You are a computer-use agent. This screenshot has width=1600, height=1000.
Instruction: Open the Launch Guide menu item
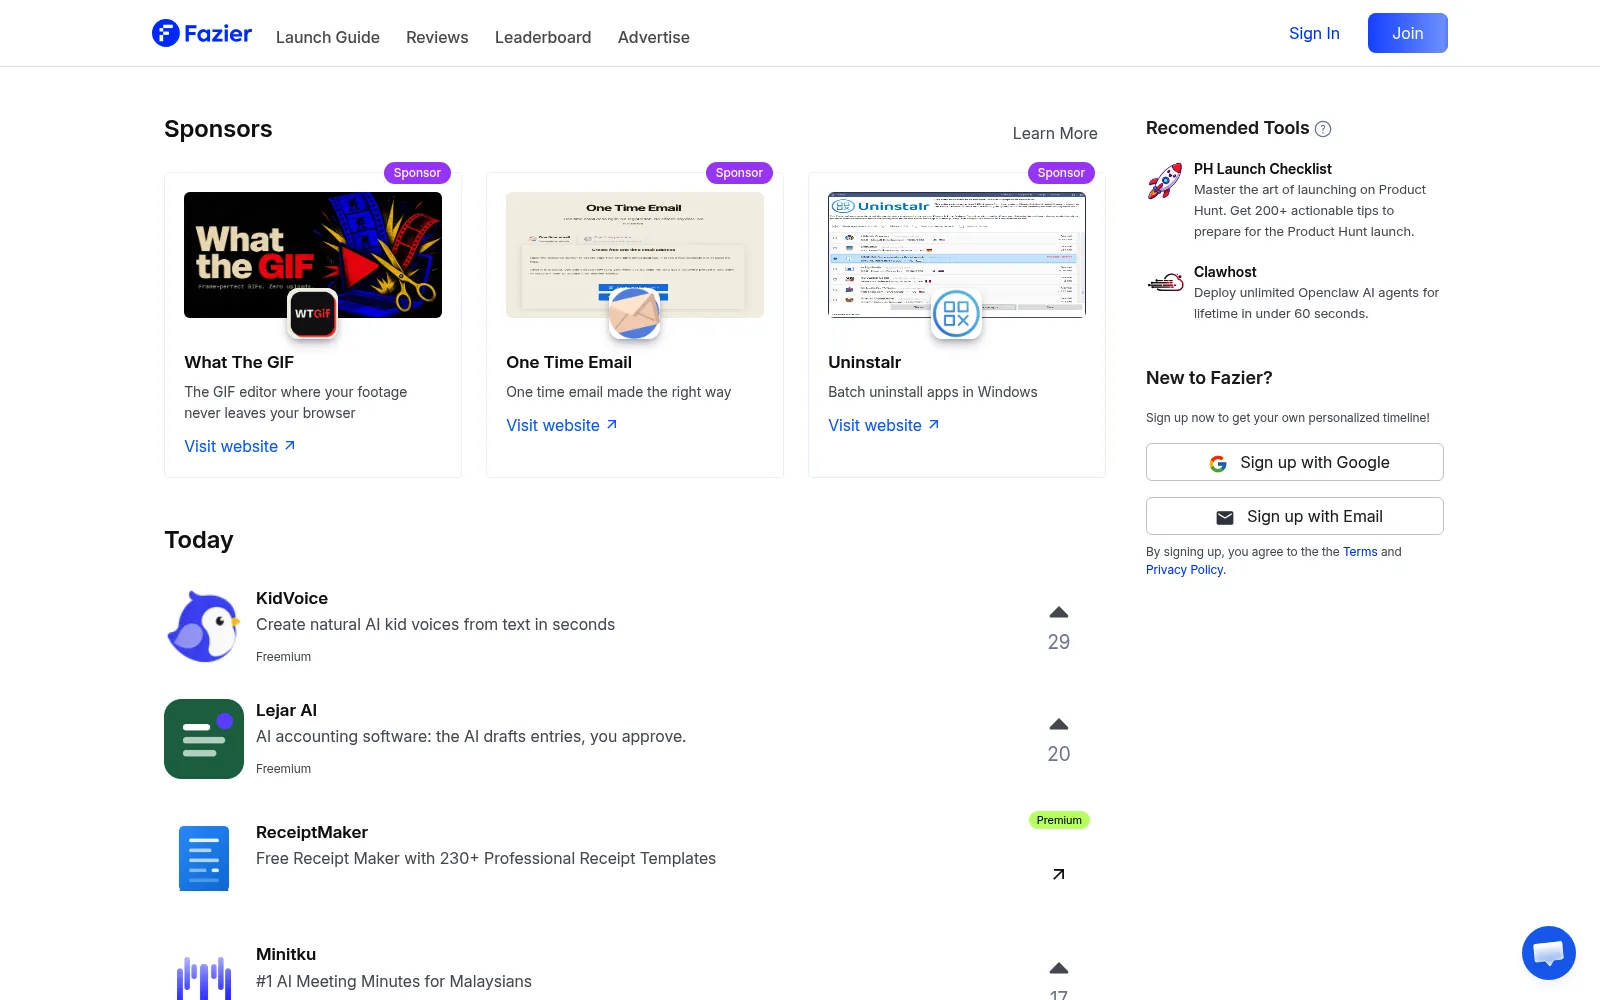pos(328,37)
